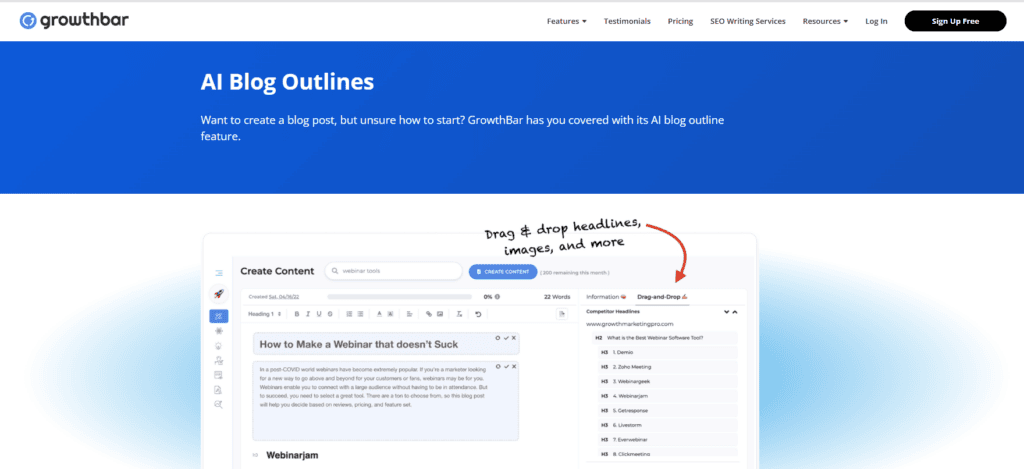This screenshot has height=469, width=1024.
Task: Open the text highlight color picker
Action: [391, 314]
